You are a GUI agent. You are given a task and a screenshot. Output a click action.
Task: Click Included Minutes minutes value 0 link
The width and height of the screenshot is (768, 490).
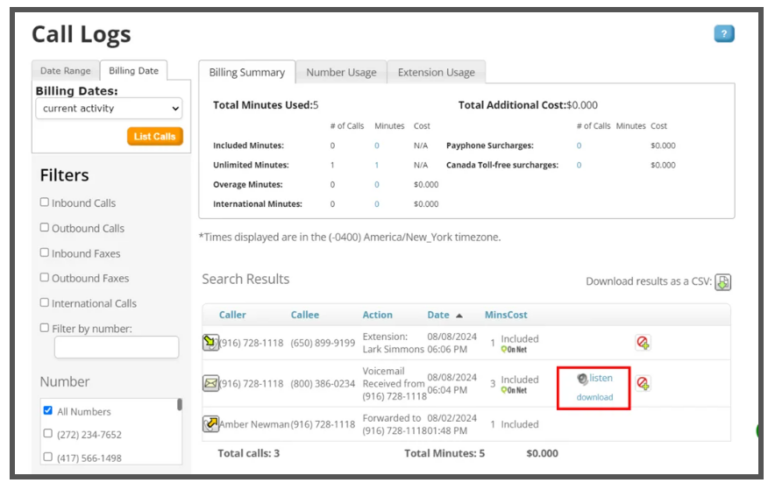tap(377, 146)
